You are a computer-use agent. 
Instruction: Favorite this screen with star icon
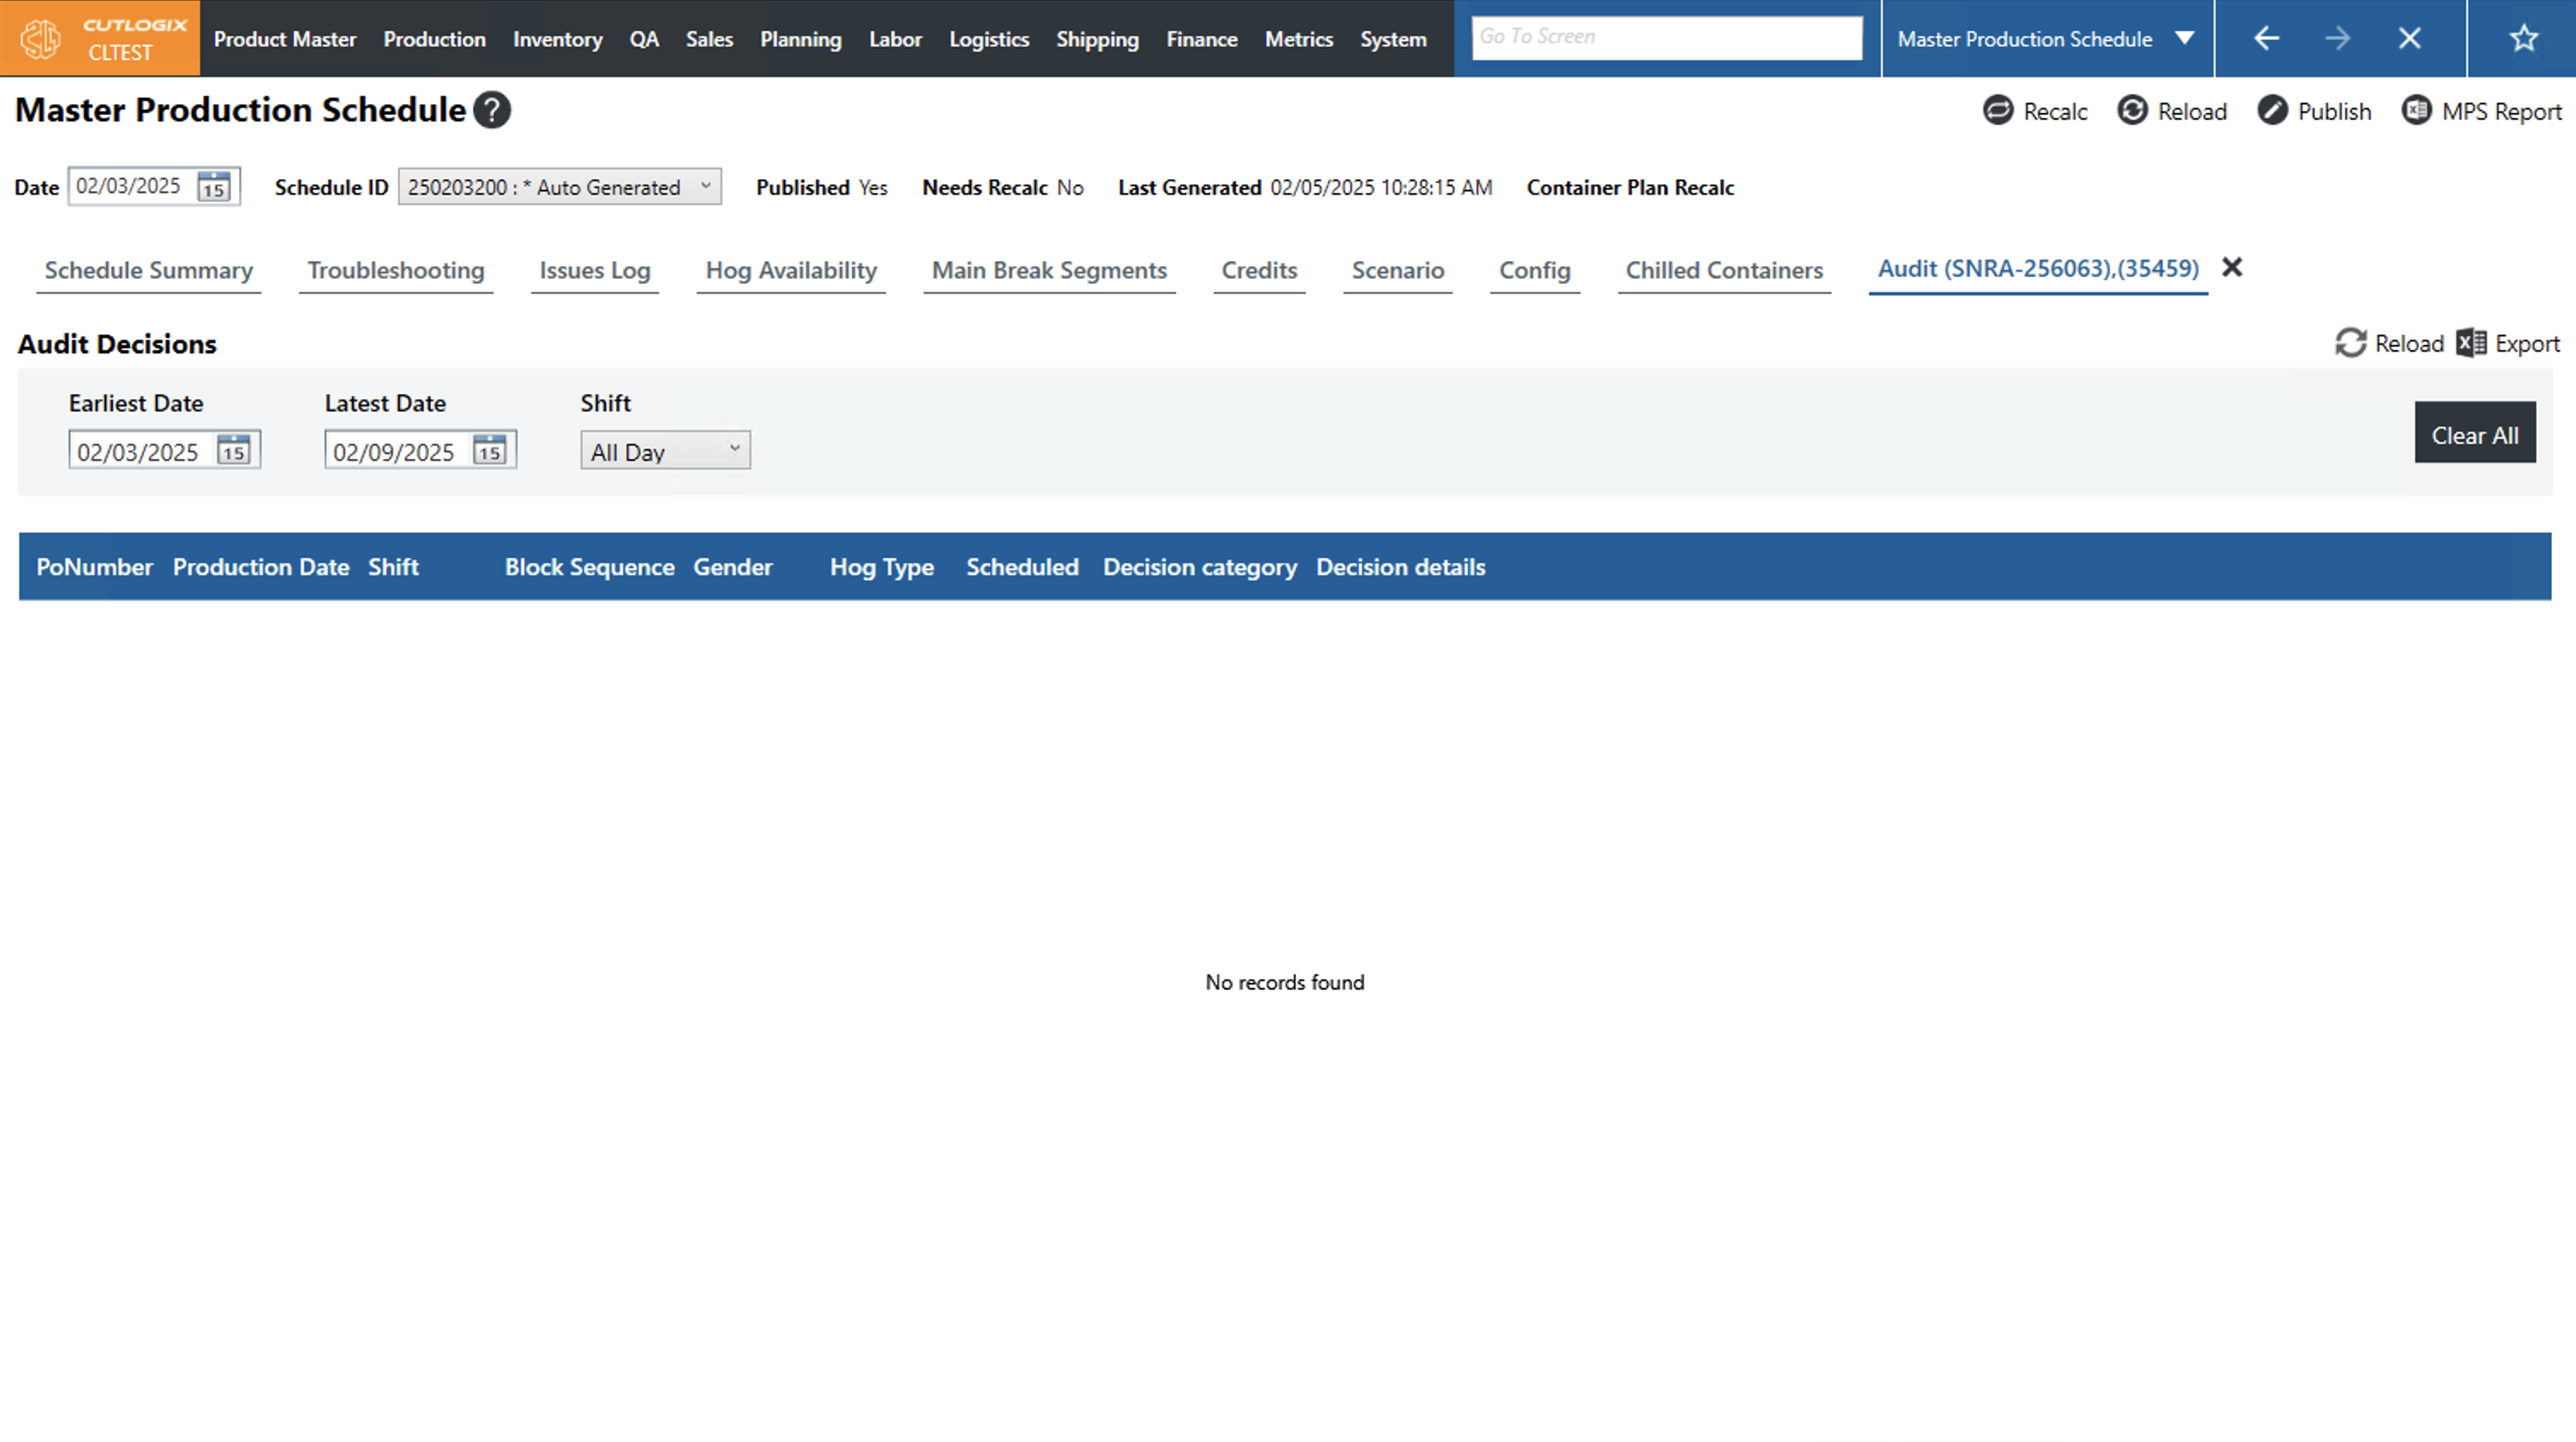[x=2523, y=38]
